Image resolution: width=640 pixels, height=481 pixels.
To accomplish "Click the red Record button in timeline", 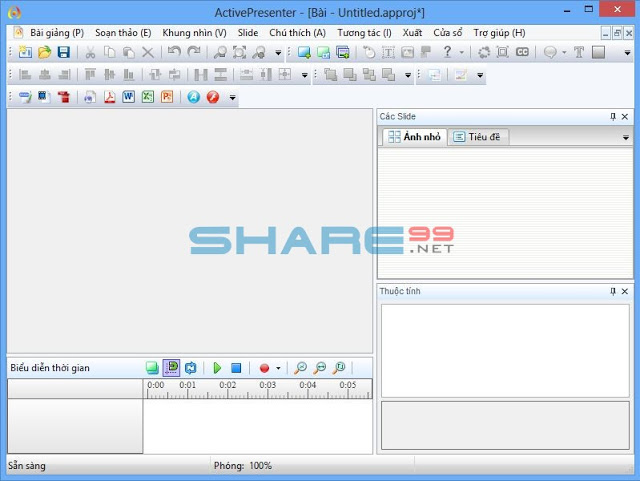I will [264, 368].
